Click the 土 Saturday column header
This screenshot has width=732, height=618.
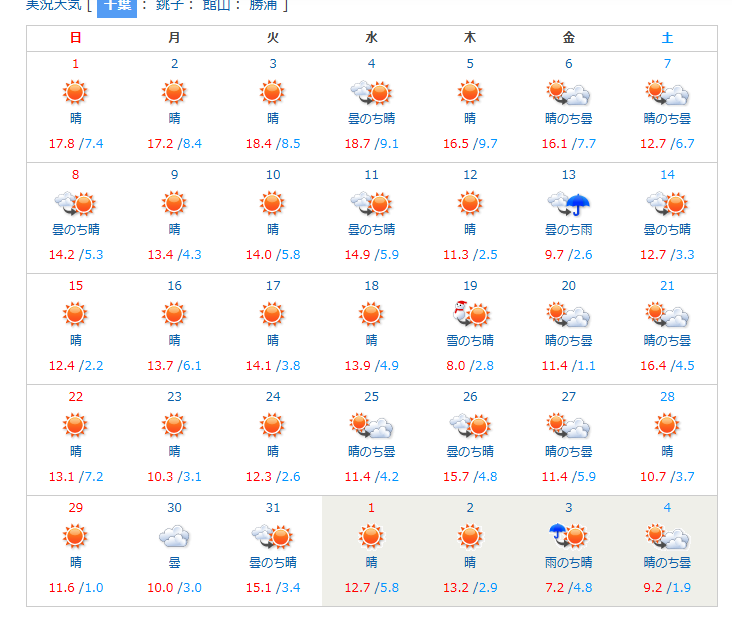(667, 38)
